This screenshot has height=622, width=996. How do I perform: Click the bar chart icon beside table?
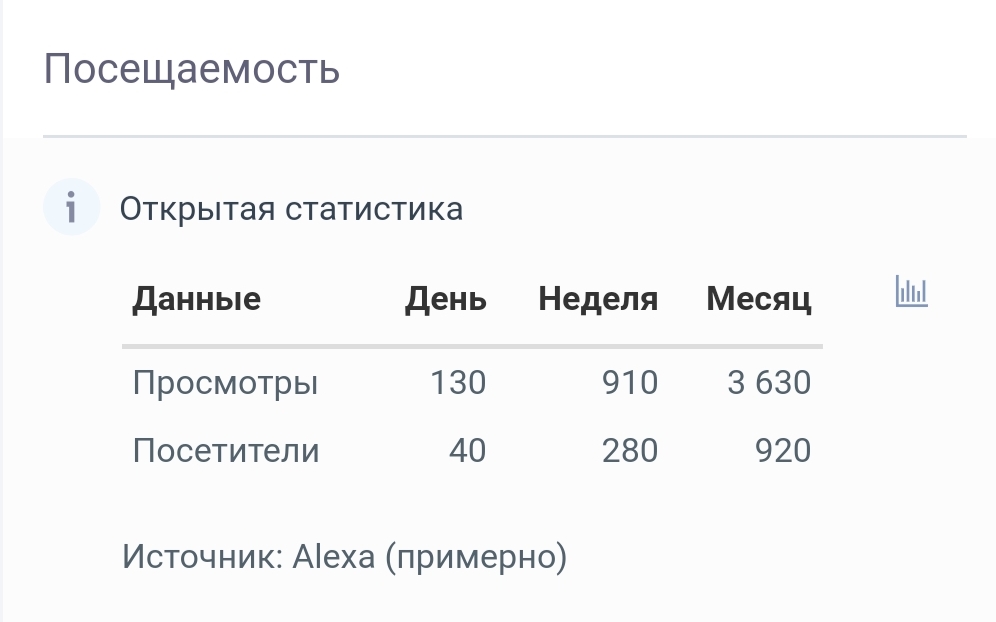(x=912, y=292)
